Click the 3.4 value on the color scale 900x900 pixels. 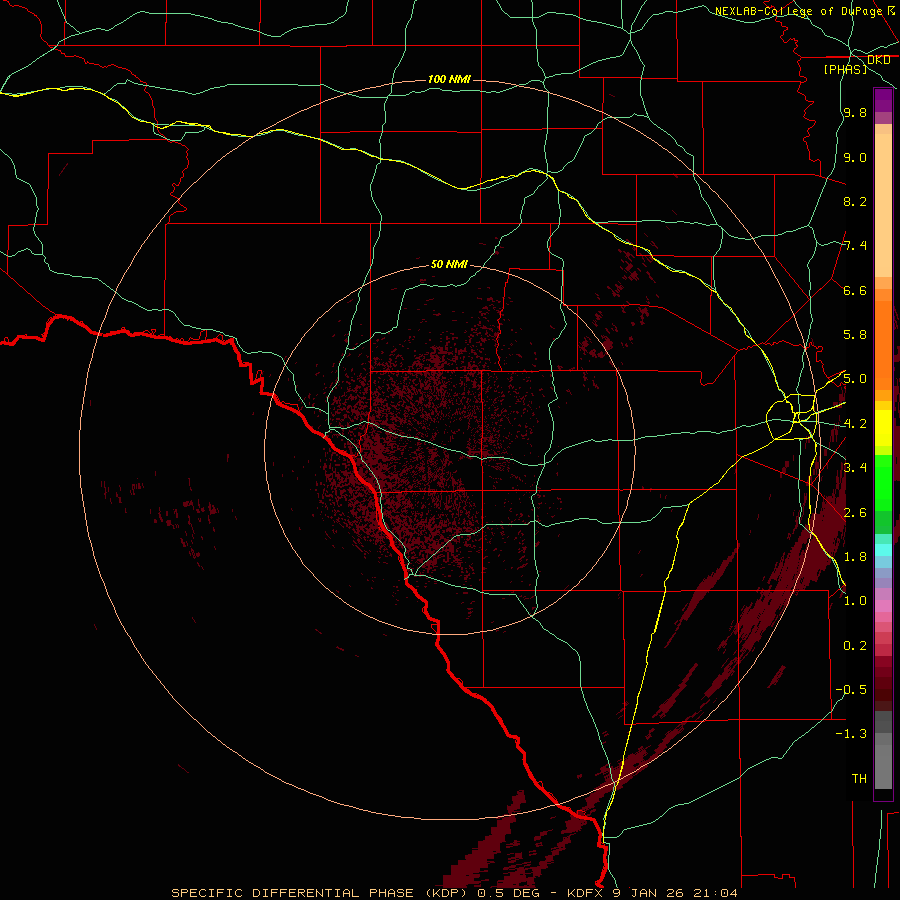pyautogui.click(x=855, y=468)
